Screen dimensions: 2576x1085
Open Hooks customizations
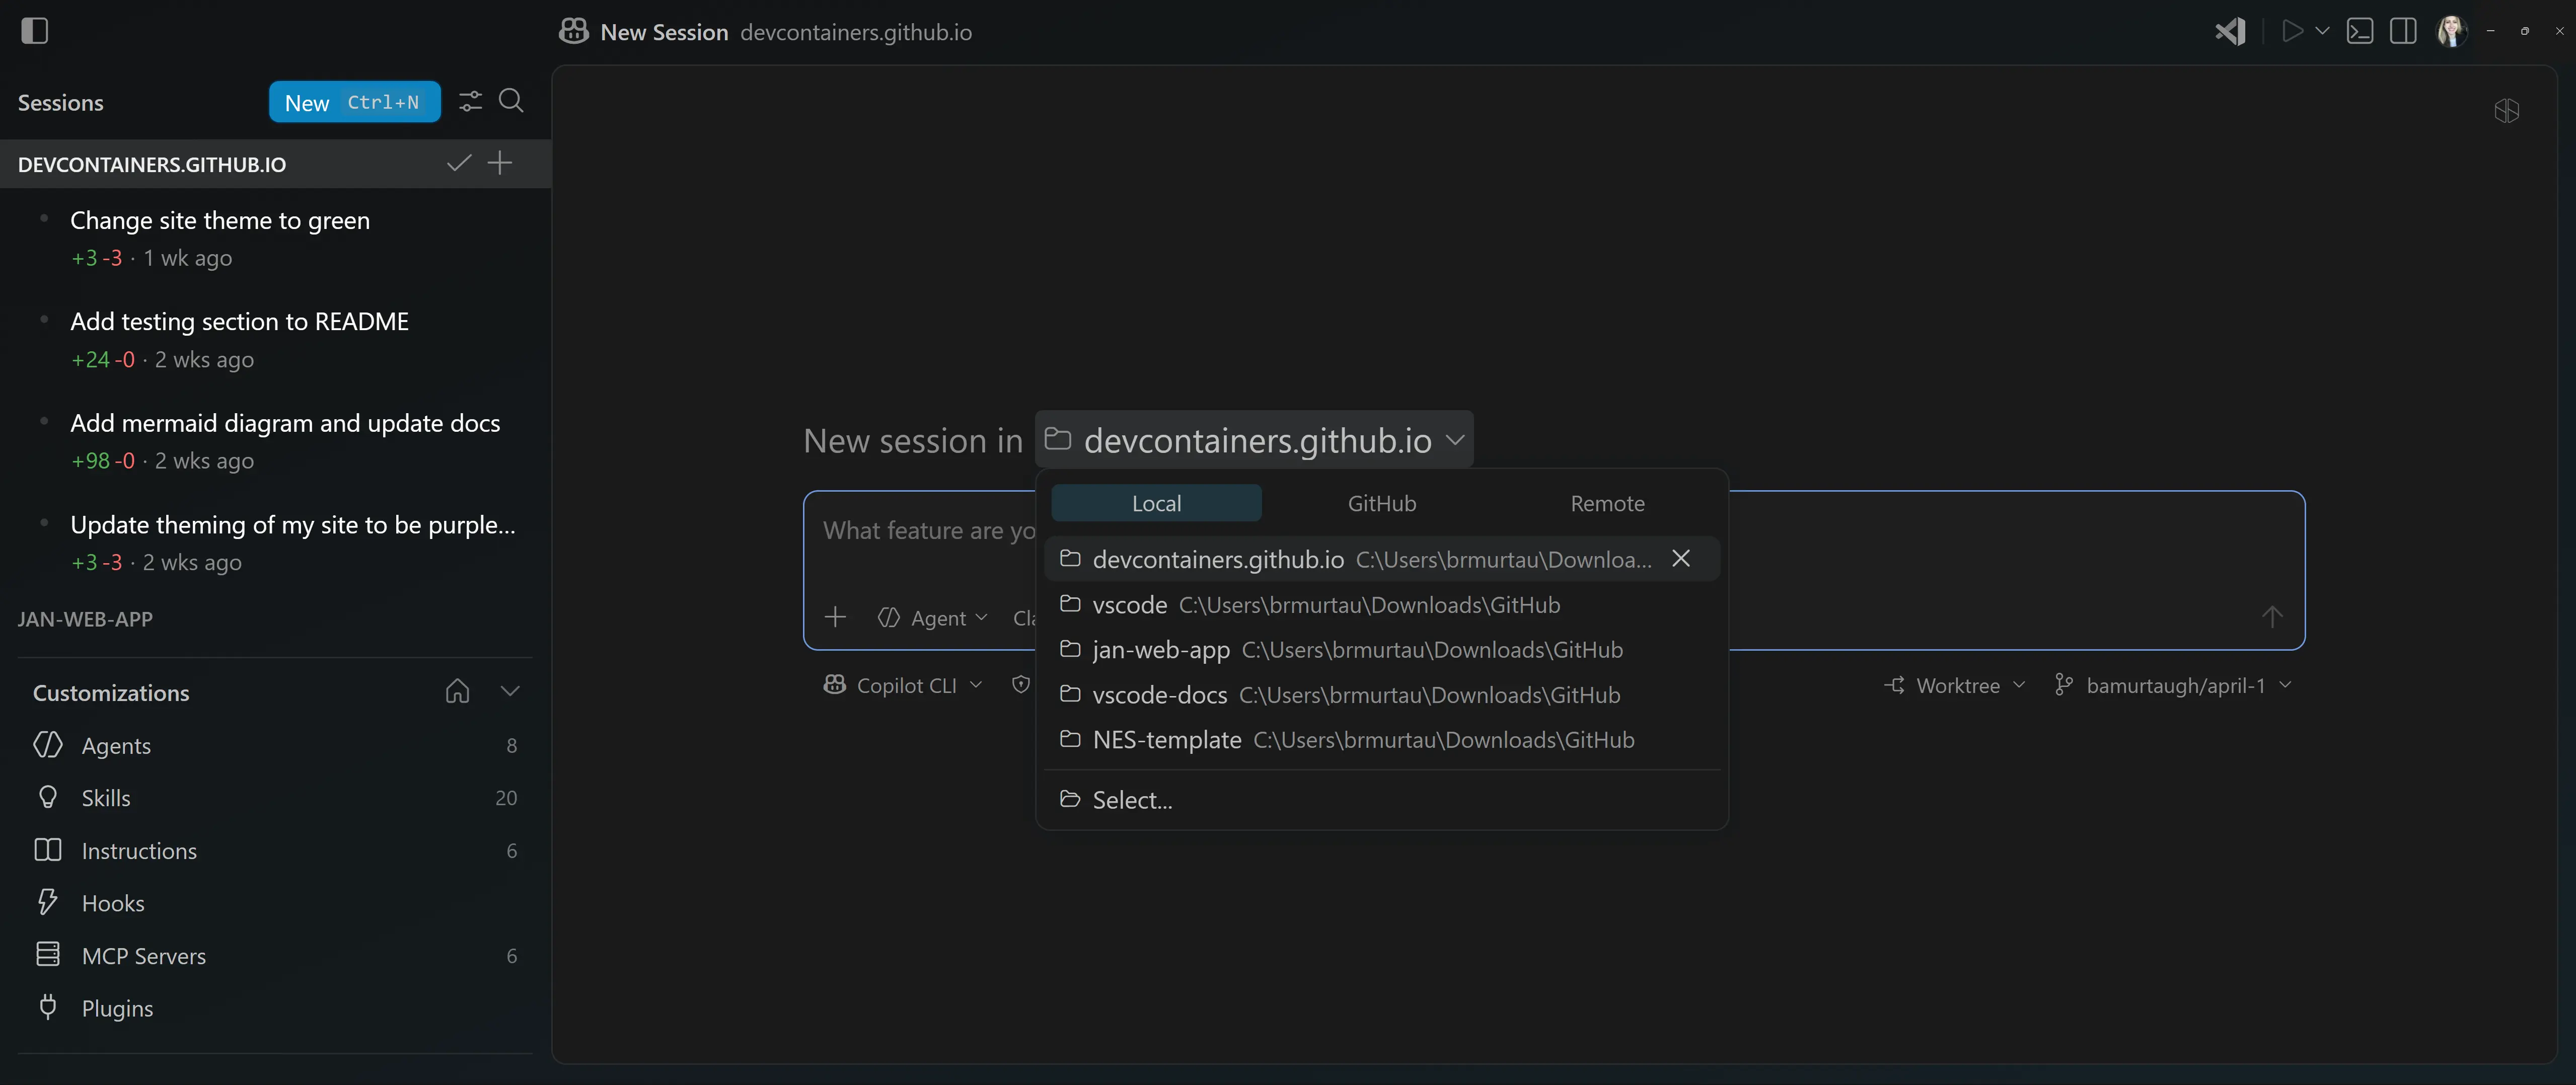(x=275, y=902)
